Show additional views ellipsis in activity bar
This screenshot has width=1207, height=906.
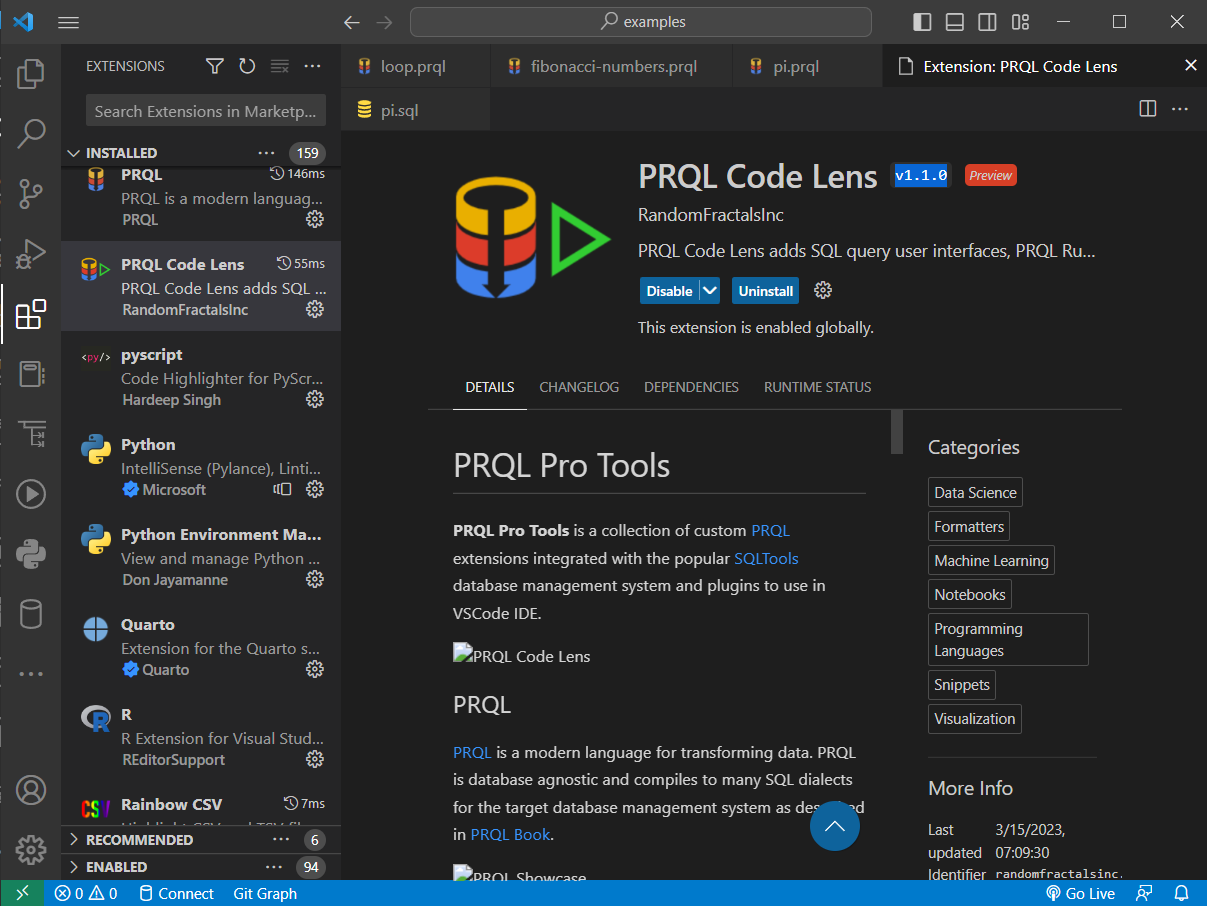coord(31,674)
